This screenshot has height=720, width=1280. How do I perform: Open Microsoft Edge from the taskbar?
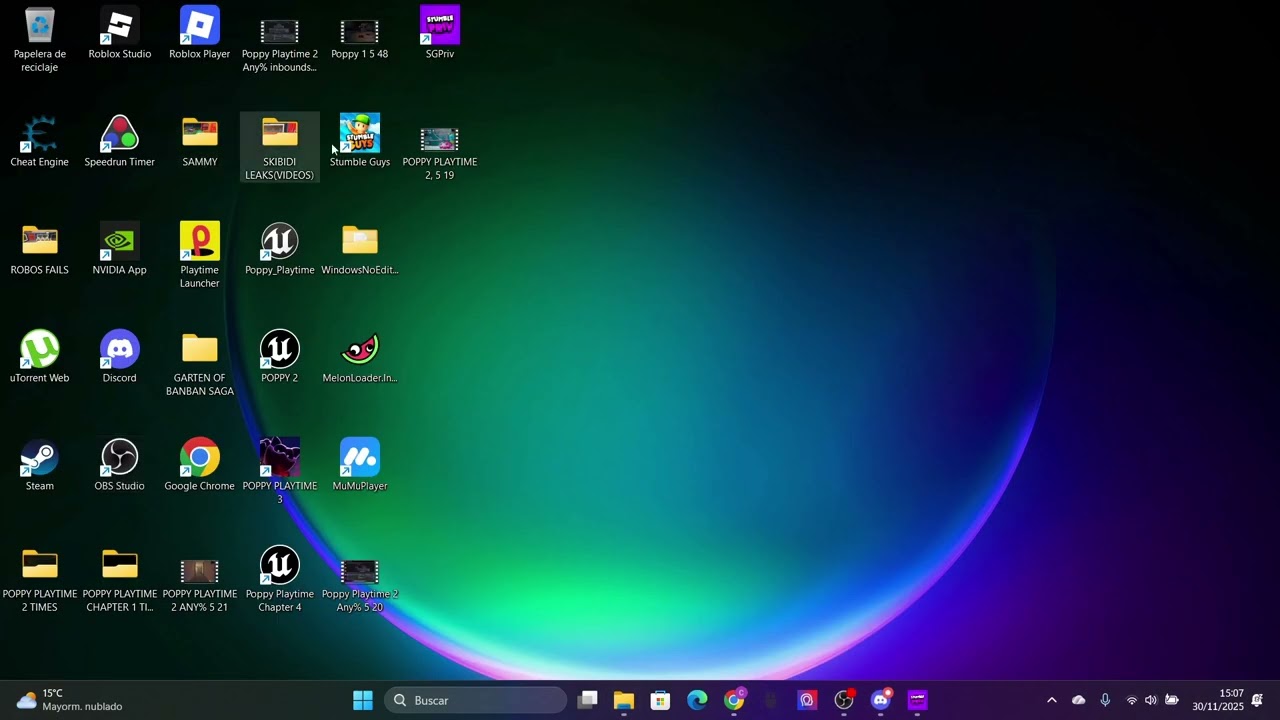(x=697, y=700)
